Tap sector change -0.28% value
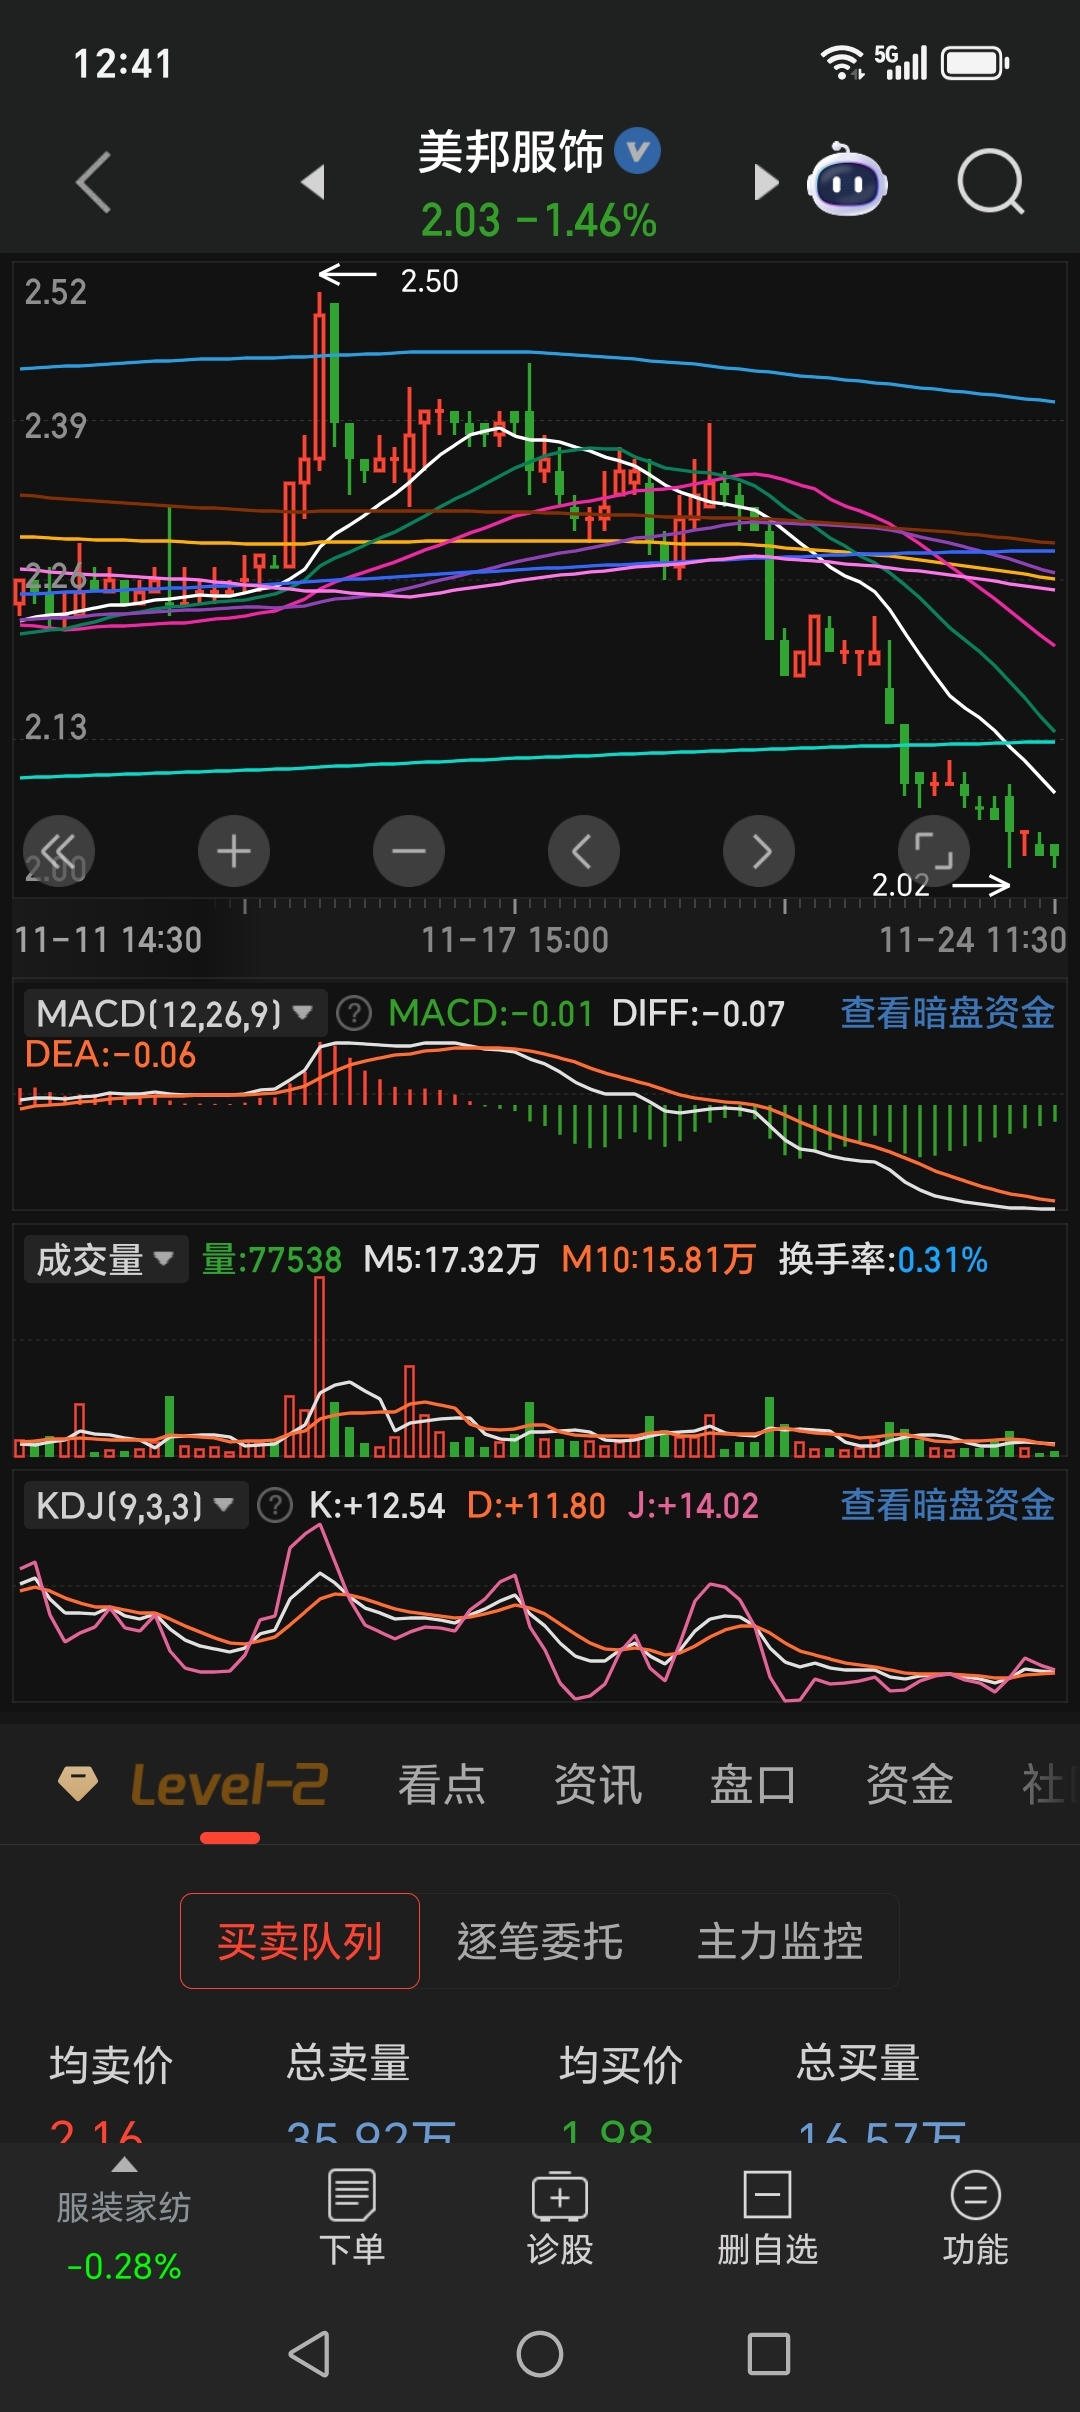Viewport: 1080px width, 2412px height. tap(124, 2266)
